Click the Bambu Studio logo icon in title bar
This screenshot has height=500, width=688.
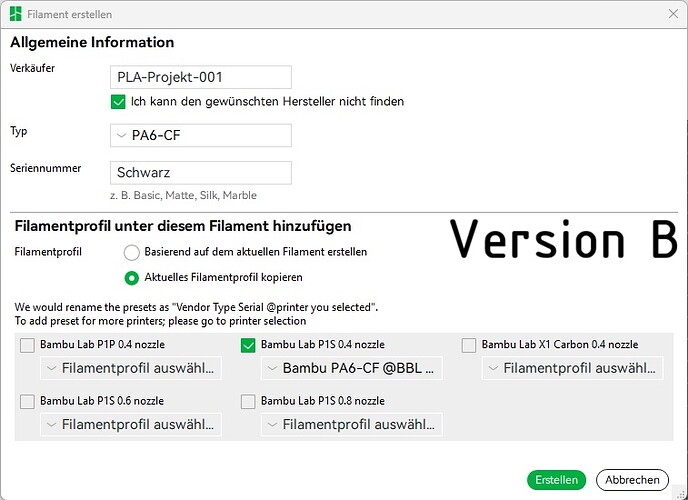[x=15, y=14]
